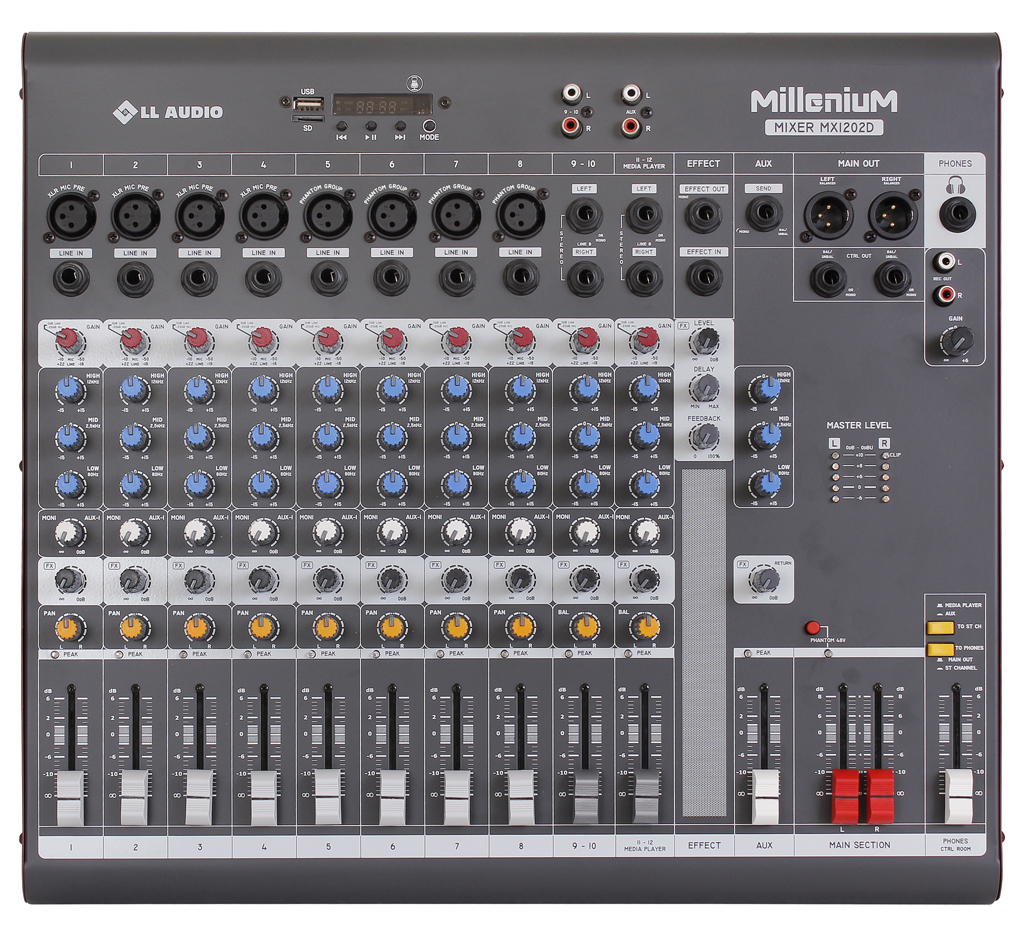Click the effect DELAY knob

(x=705, y=386)
